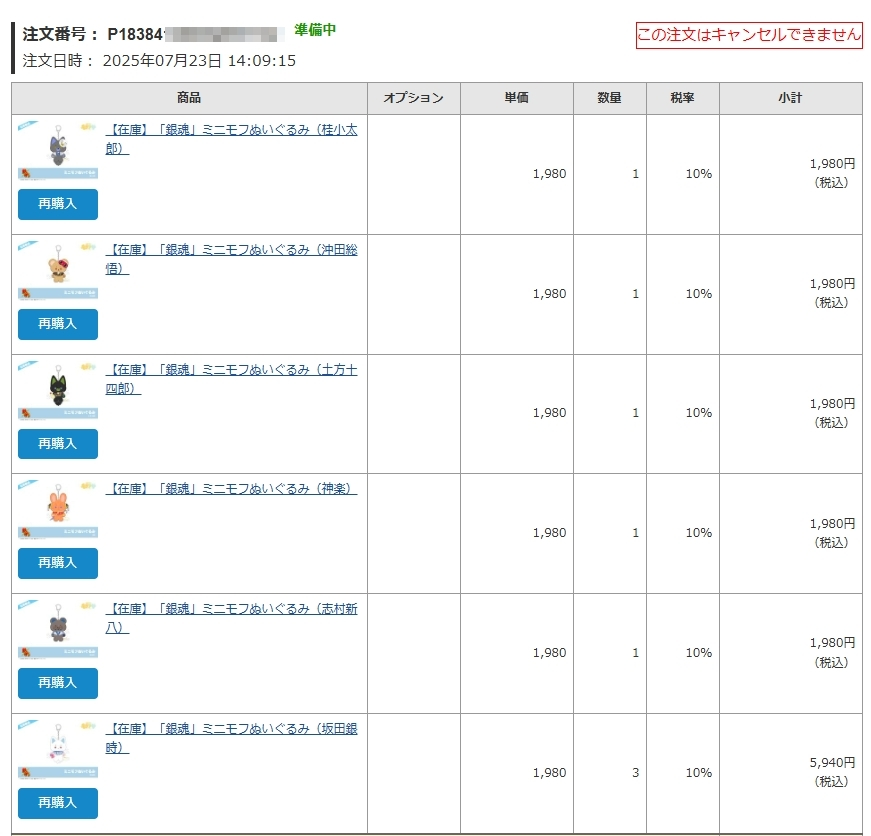Click the 準備中 order status text

coord(315,30)
